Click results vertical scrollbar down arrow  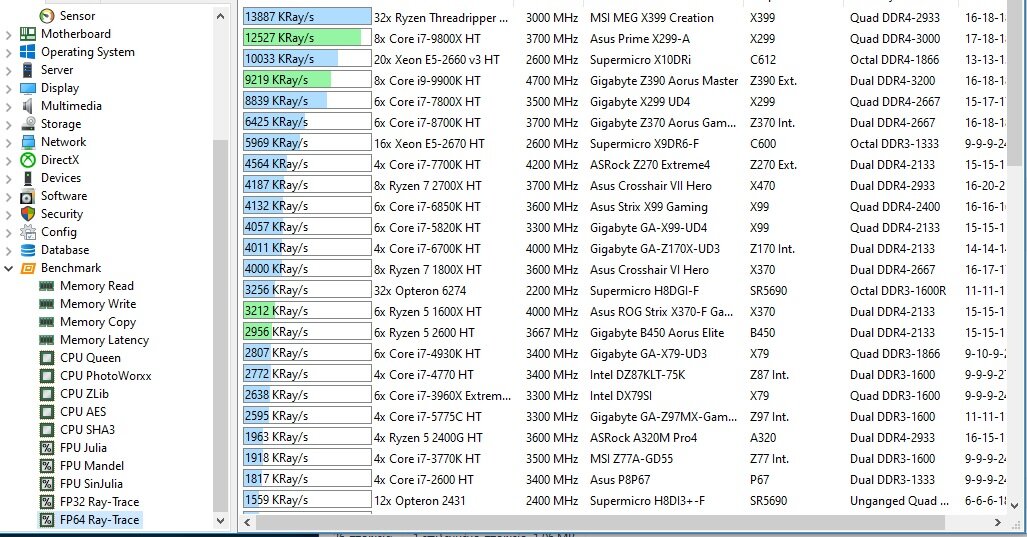1015,506
